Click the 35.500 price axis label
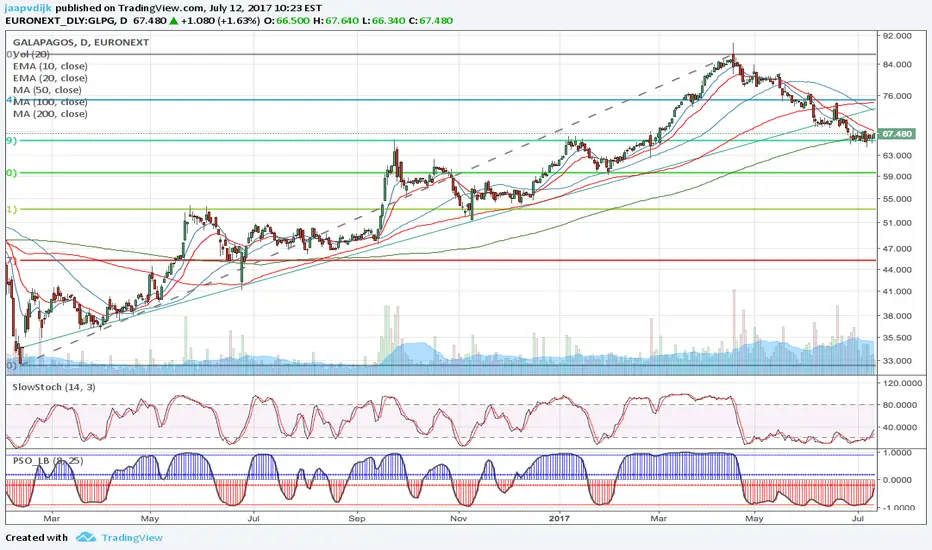 pos(897,338)
